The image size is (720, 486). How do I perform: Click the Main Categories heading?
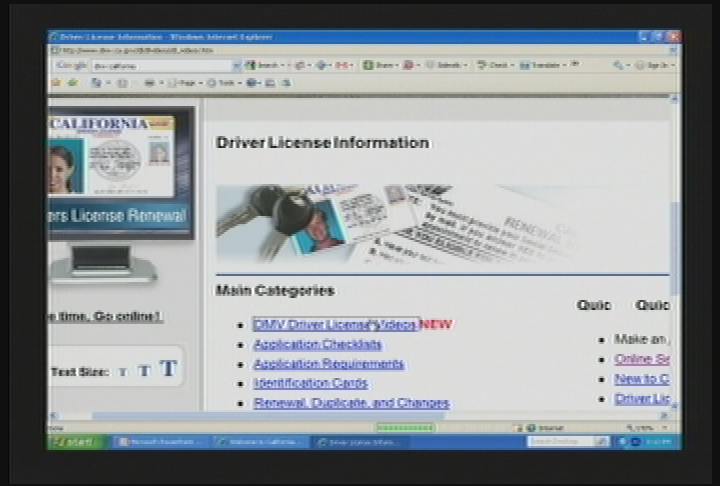(x=275, y=291)
